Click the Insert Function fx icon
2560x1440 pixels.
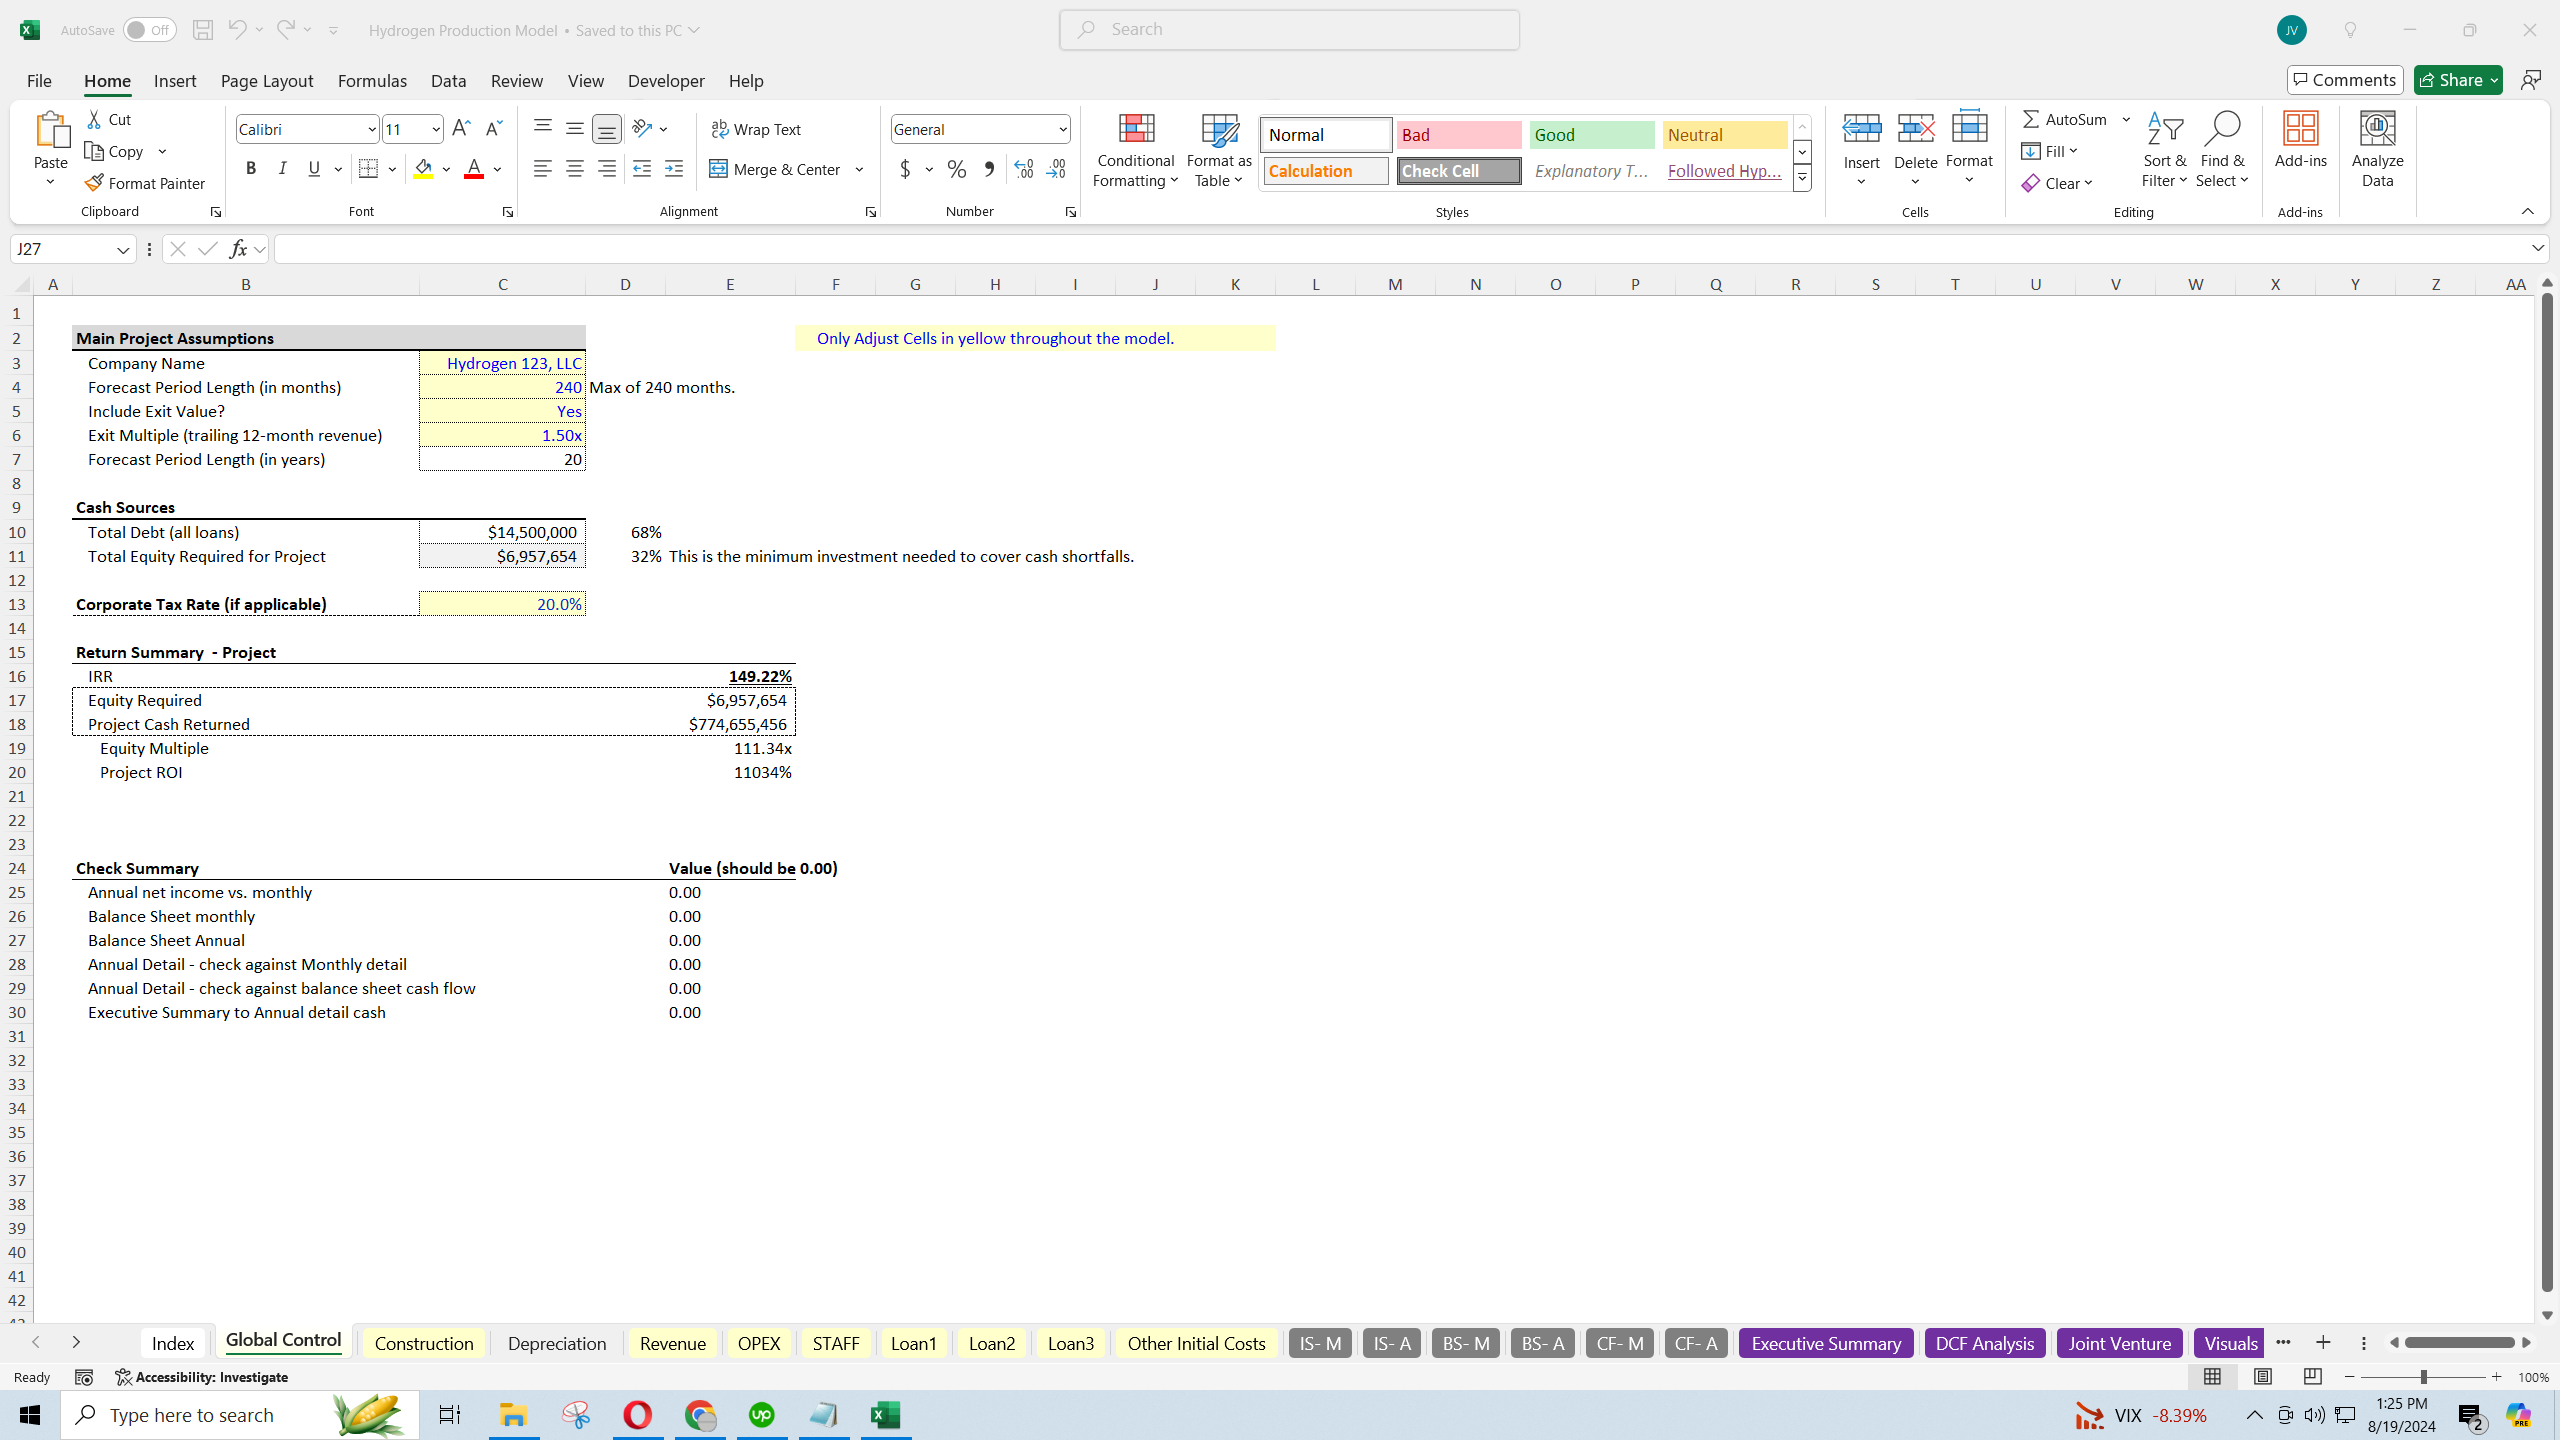click(238, 249)
